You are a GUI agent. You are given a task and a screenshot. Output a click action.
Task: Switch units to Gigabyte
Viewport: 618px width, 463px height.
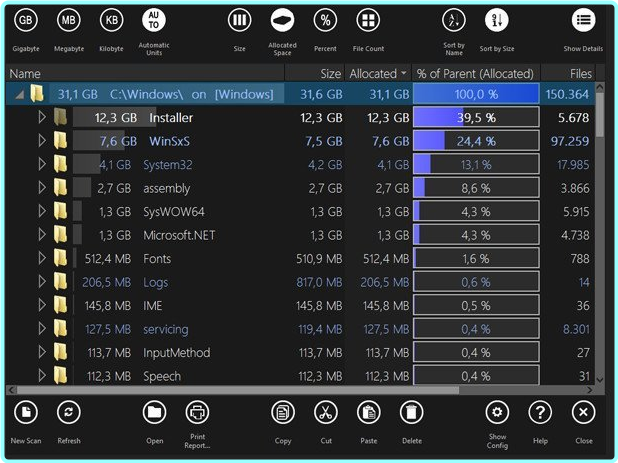[x=26, y=21]
